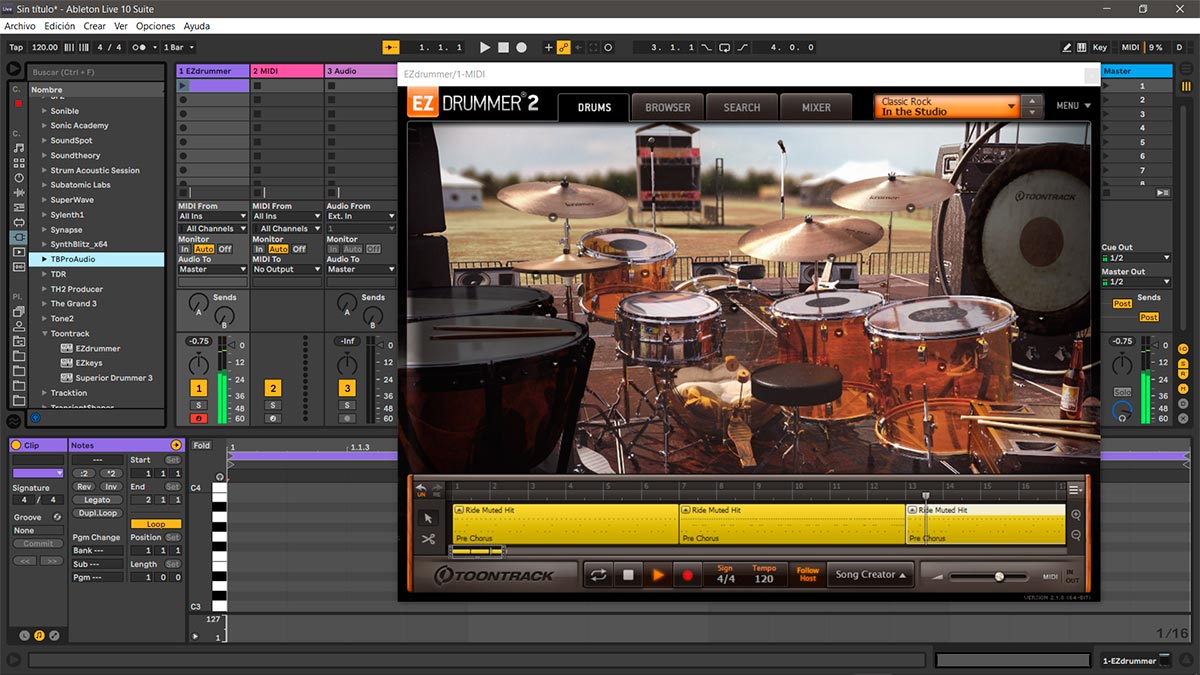The image size is (1200, 675).
Task: Click the Superior Drummer 3 plugin icon
Action: (67, 378)
